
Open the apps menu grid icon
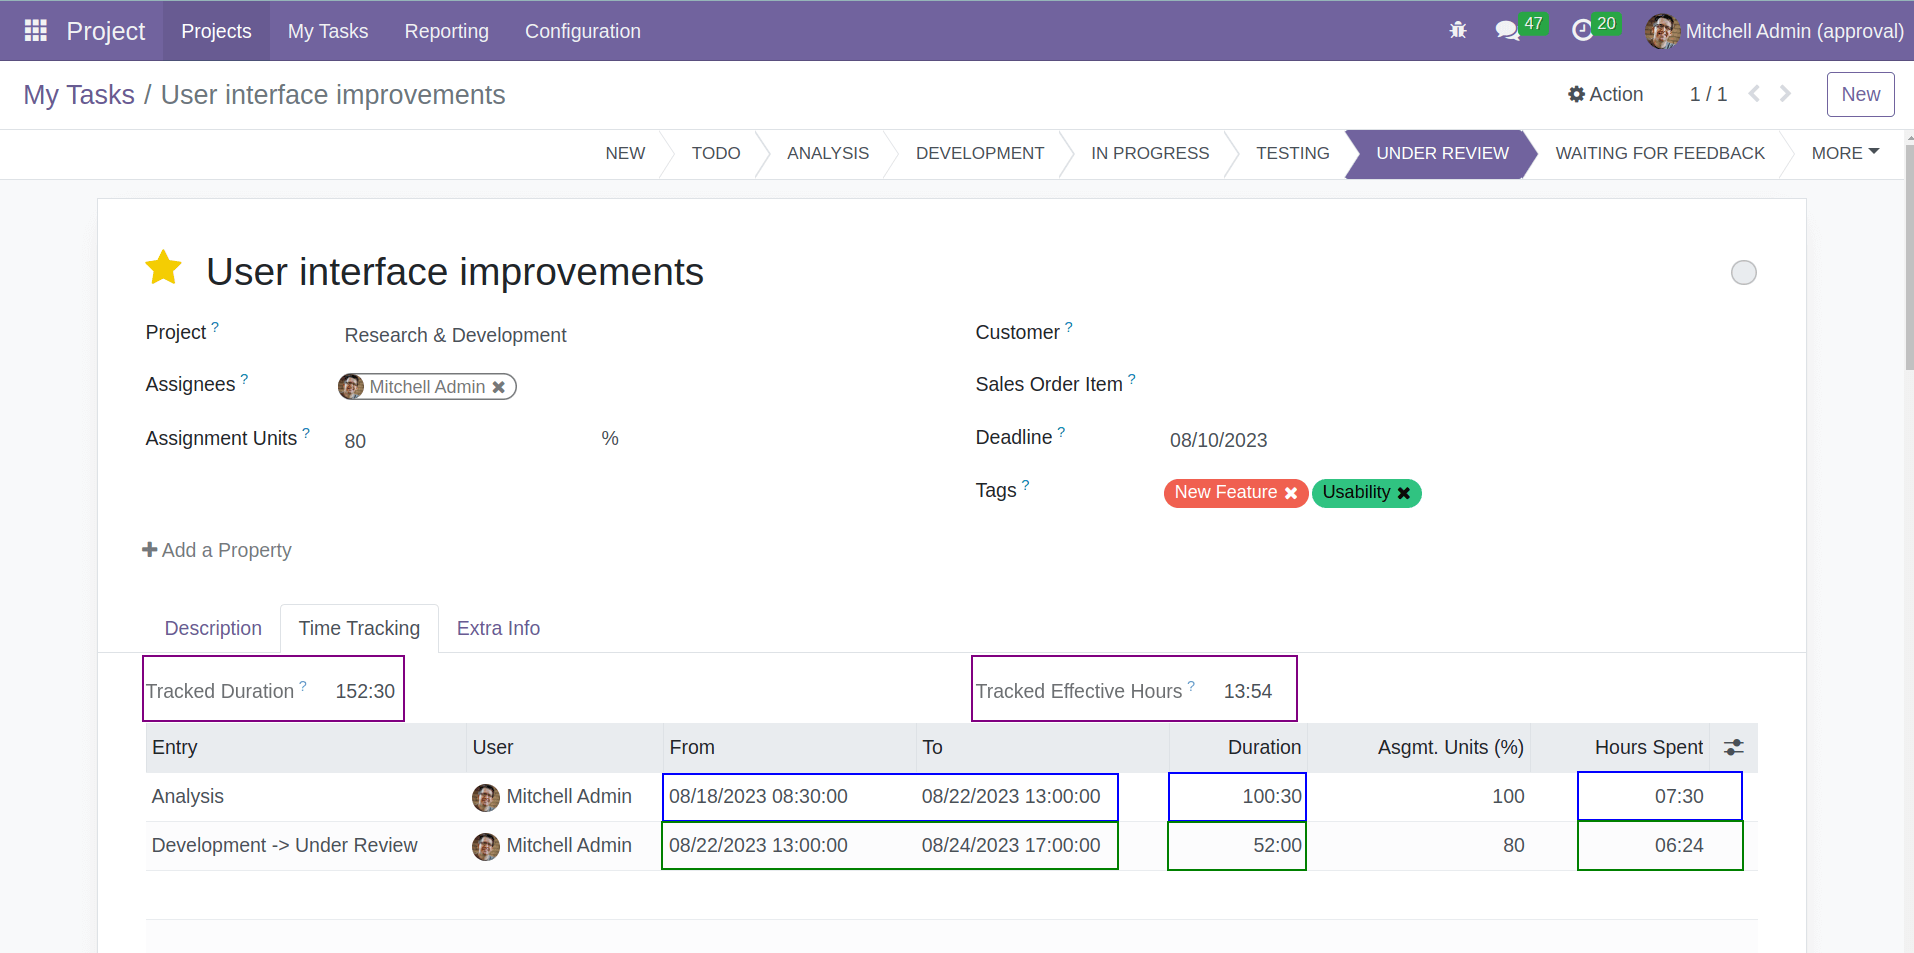[x=34, y=30]
